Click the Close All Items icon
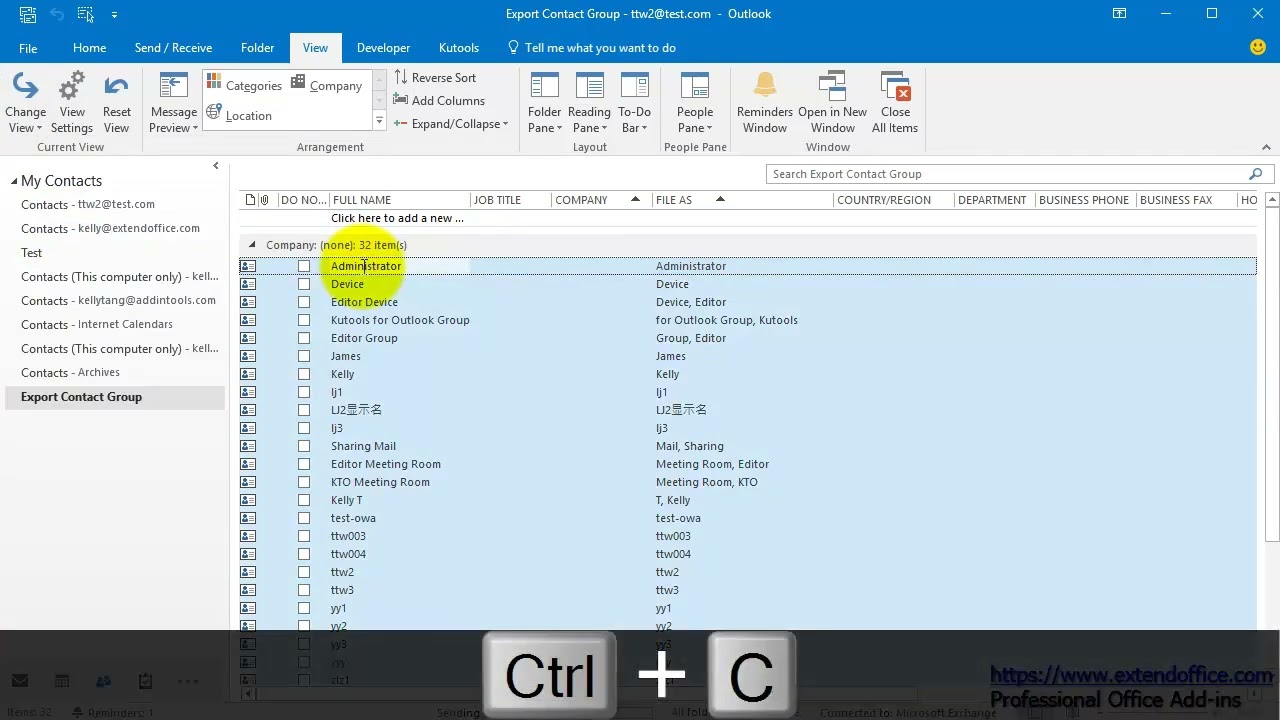Screen dimensions: 1280x720 pyautogui.click(x=895, y=103)
